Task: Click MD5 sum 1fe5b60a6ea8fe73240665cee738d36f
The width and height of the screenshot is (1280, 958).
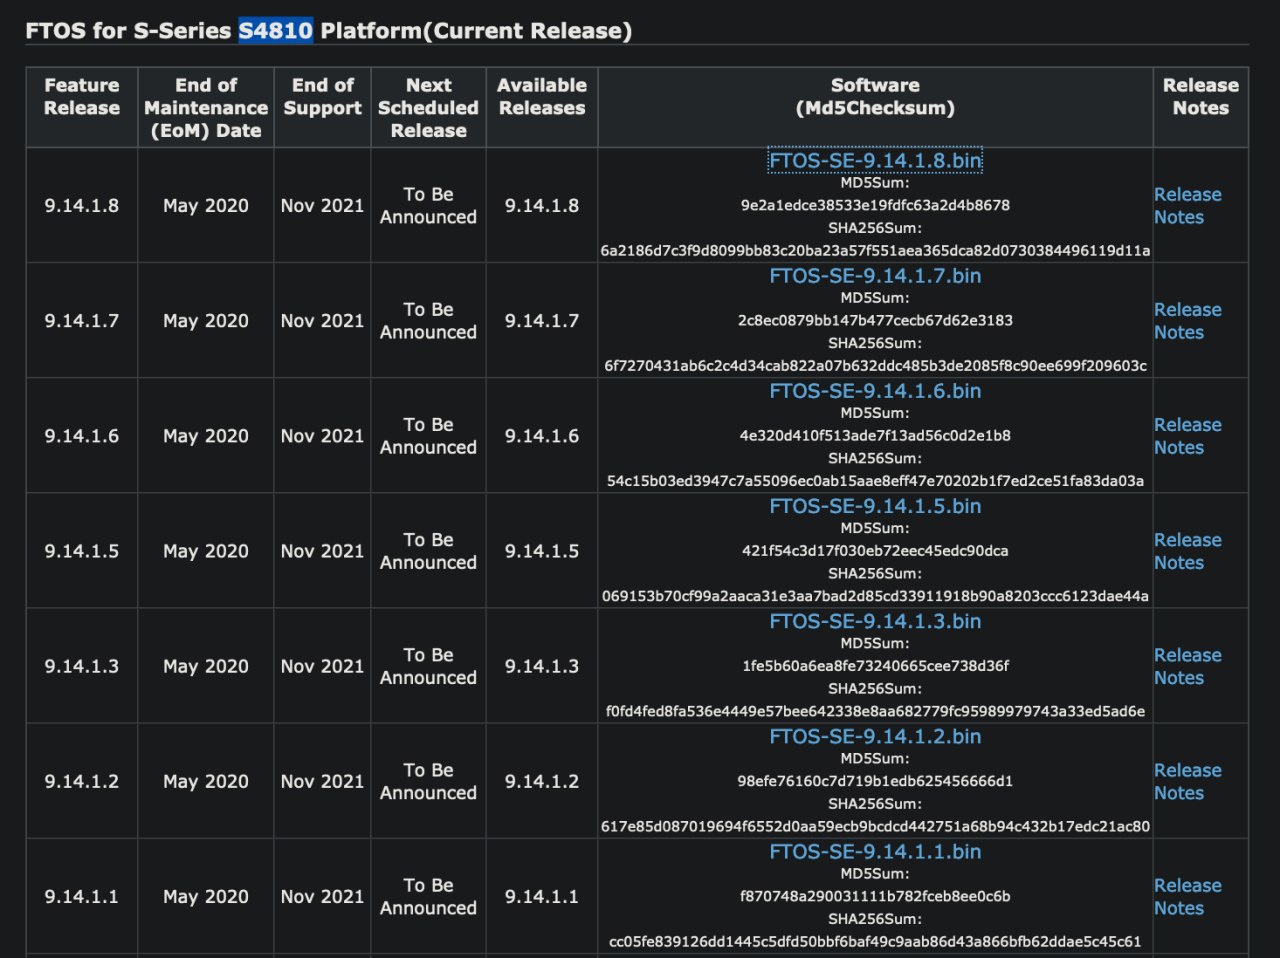Action: pos(875,665)
